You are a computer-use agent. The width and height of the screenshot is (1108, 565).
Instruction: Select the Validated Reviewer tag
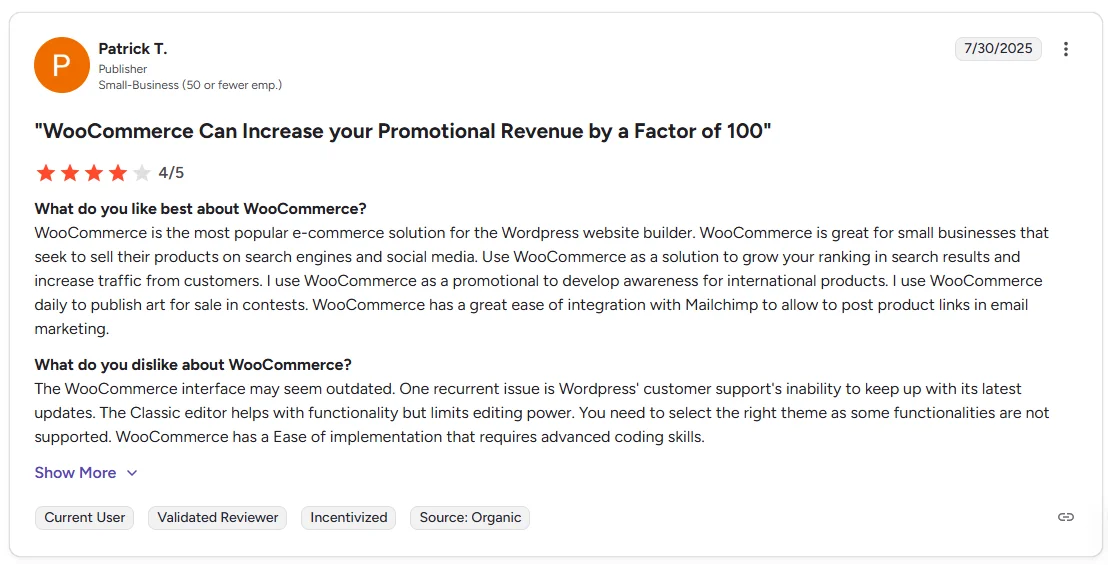(x=218, y=518)
